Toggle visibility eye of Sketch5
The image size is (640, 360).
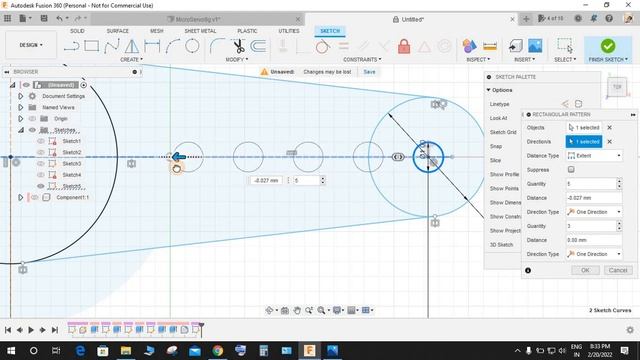click(x=41, y=186)
